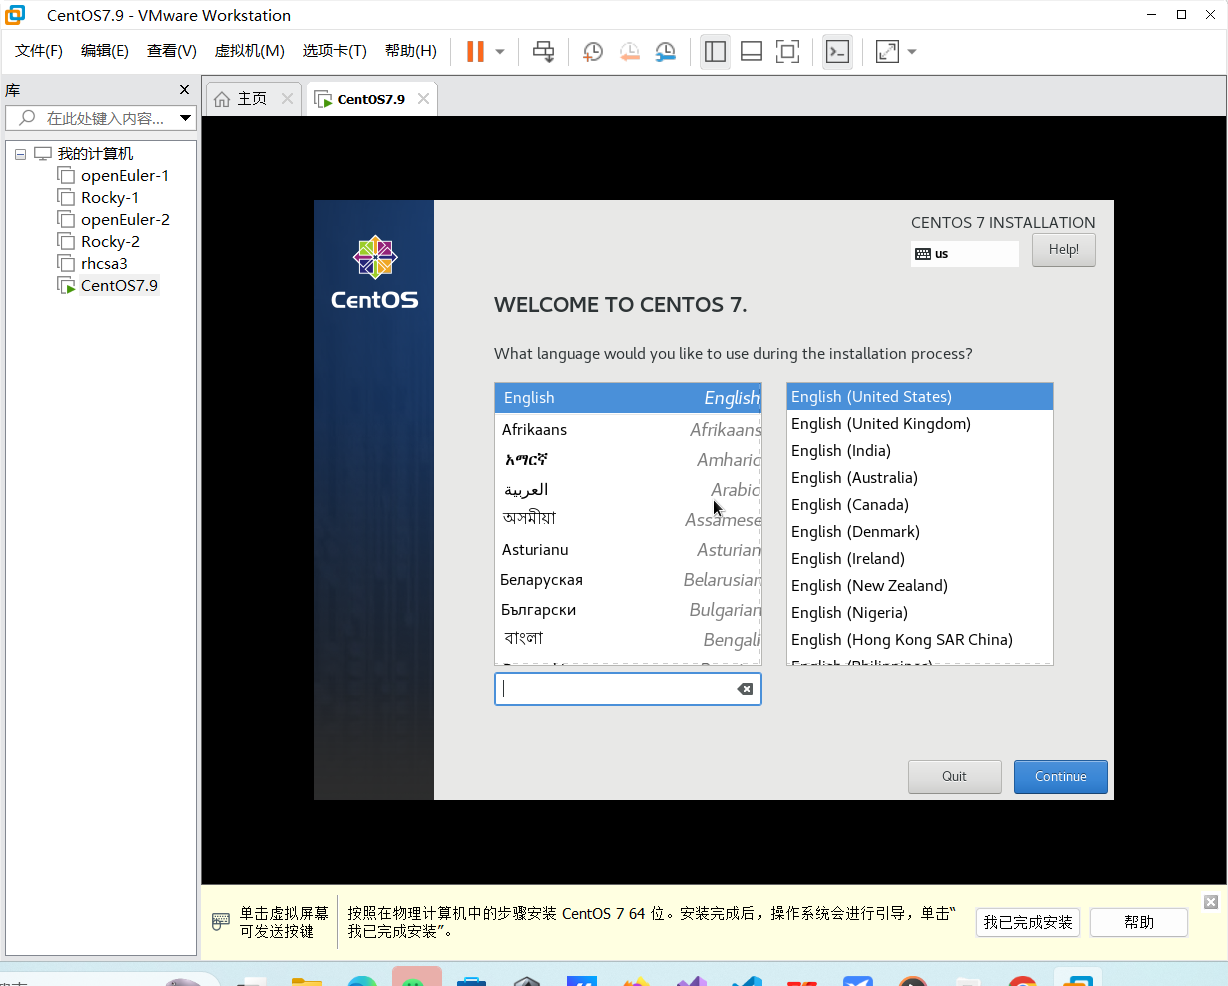Select Bulgarian in the language list

[628, 610]
